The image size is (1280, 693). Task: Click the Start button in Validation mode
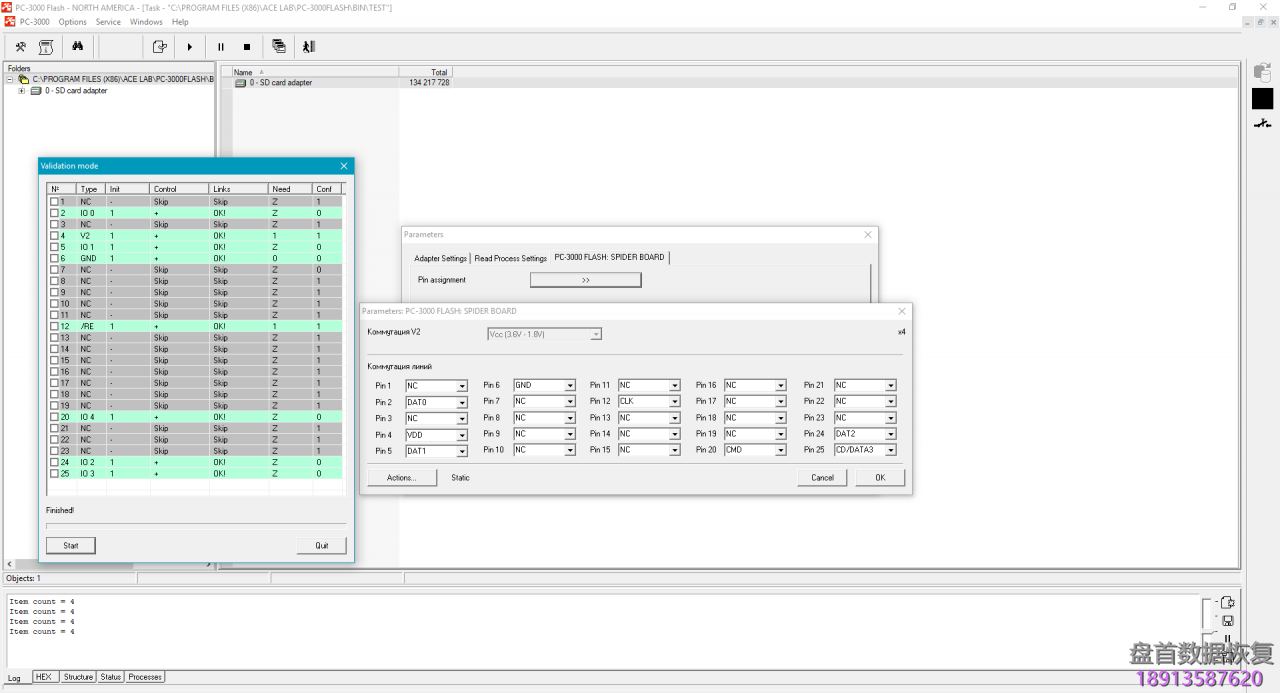(x=70, y=545)
